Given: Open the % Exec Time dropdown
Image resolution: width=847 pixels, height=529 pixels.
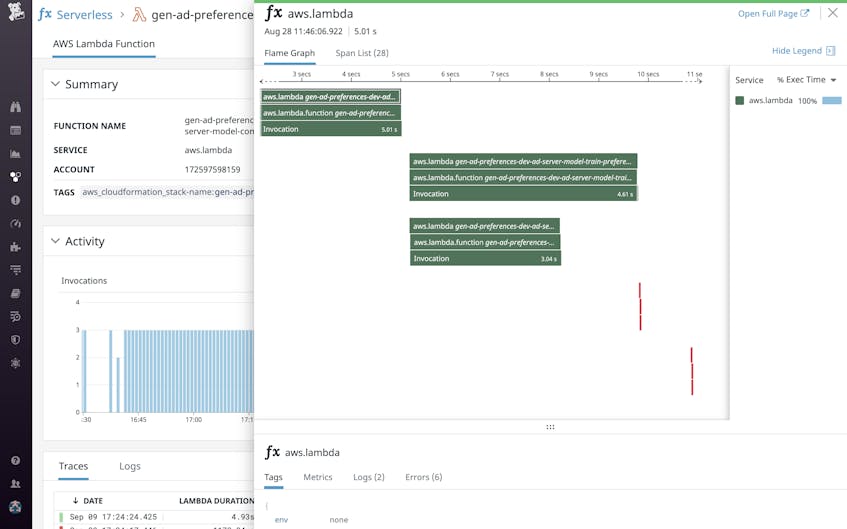Looking at the screenshot, I should click(x=806, y=80).
